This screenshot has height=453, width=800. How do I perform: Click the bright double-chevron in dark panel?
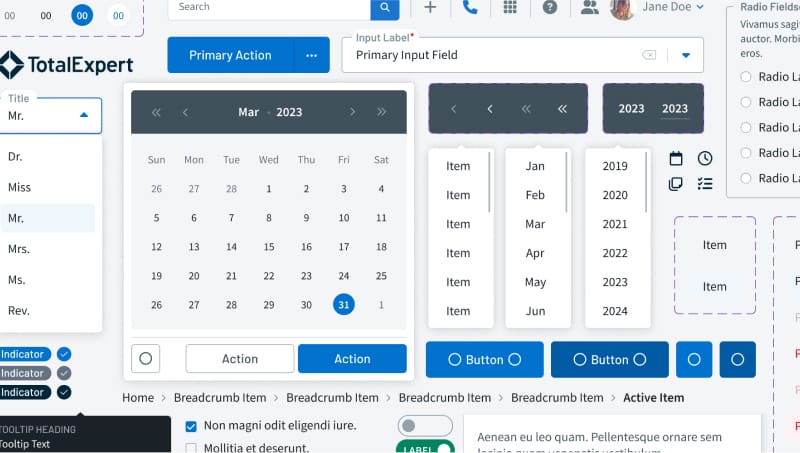(562, 109)
